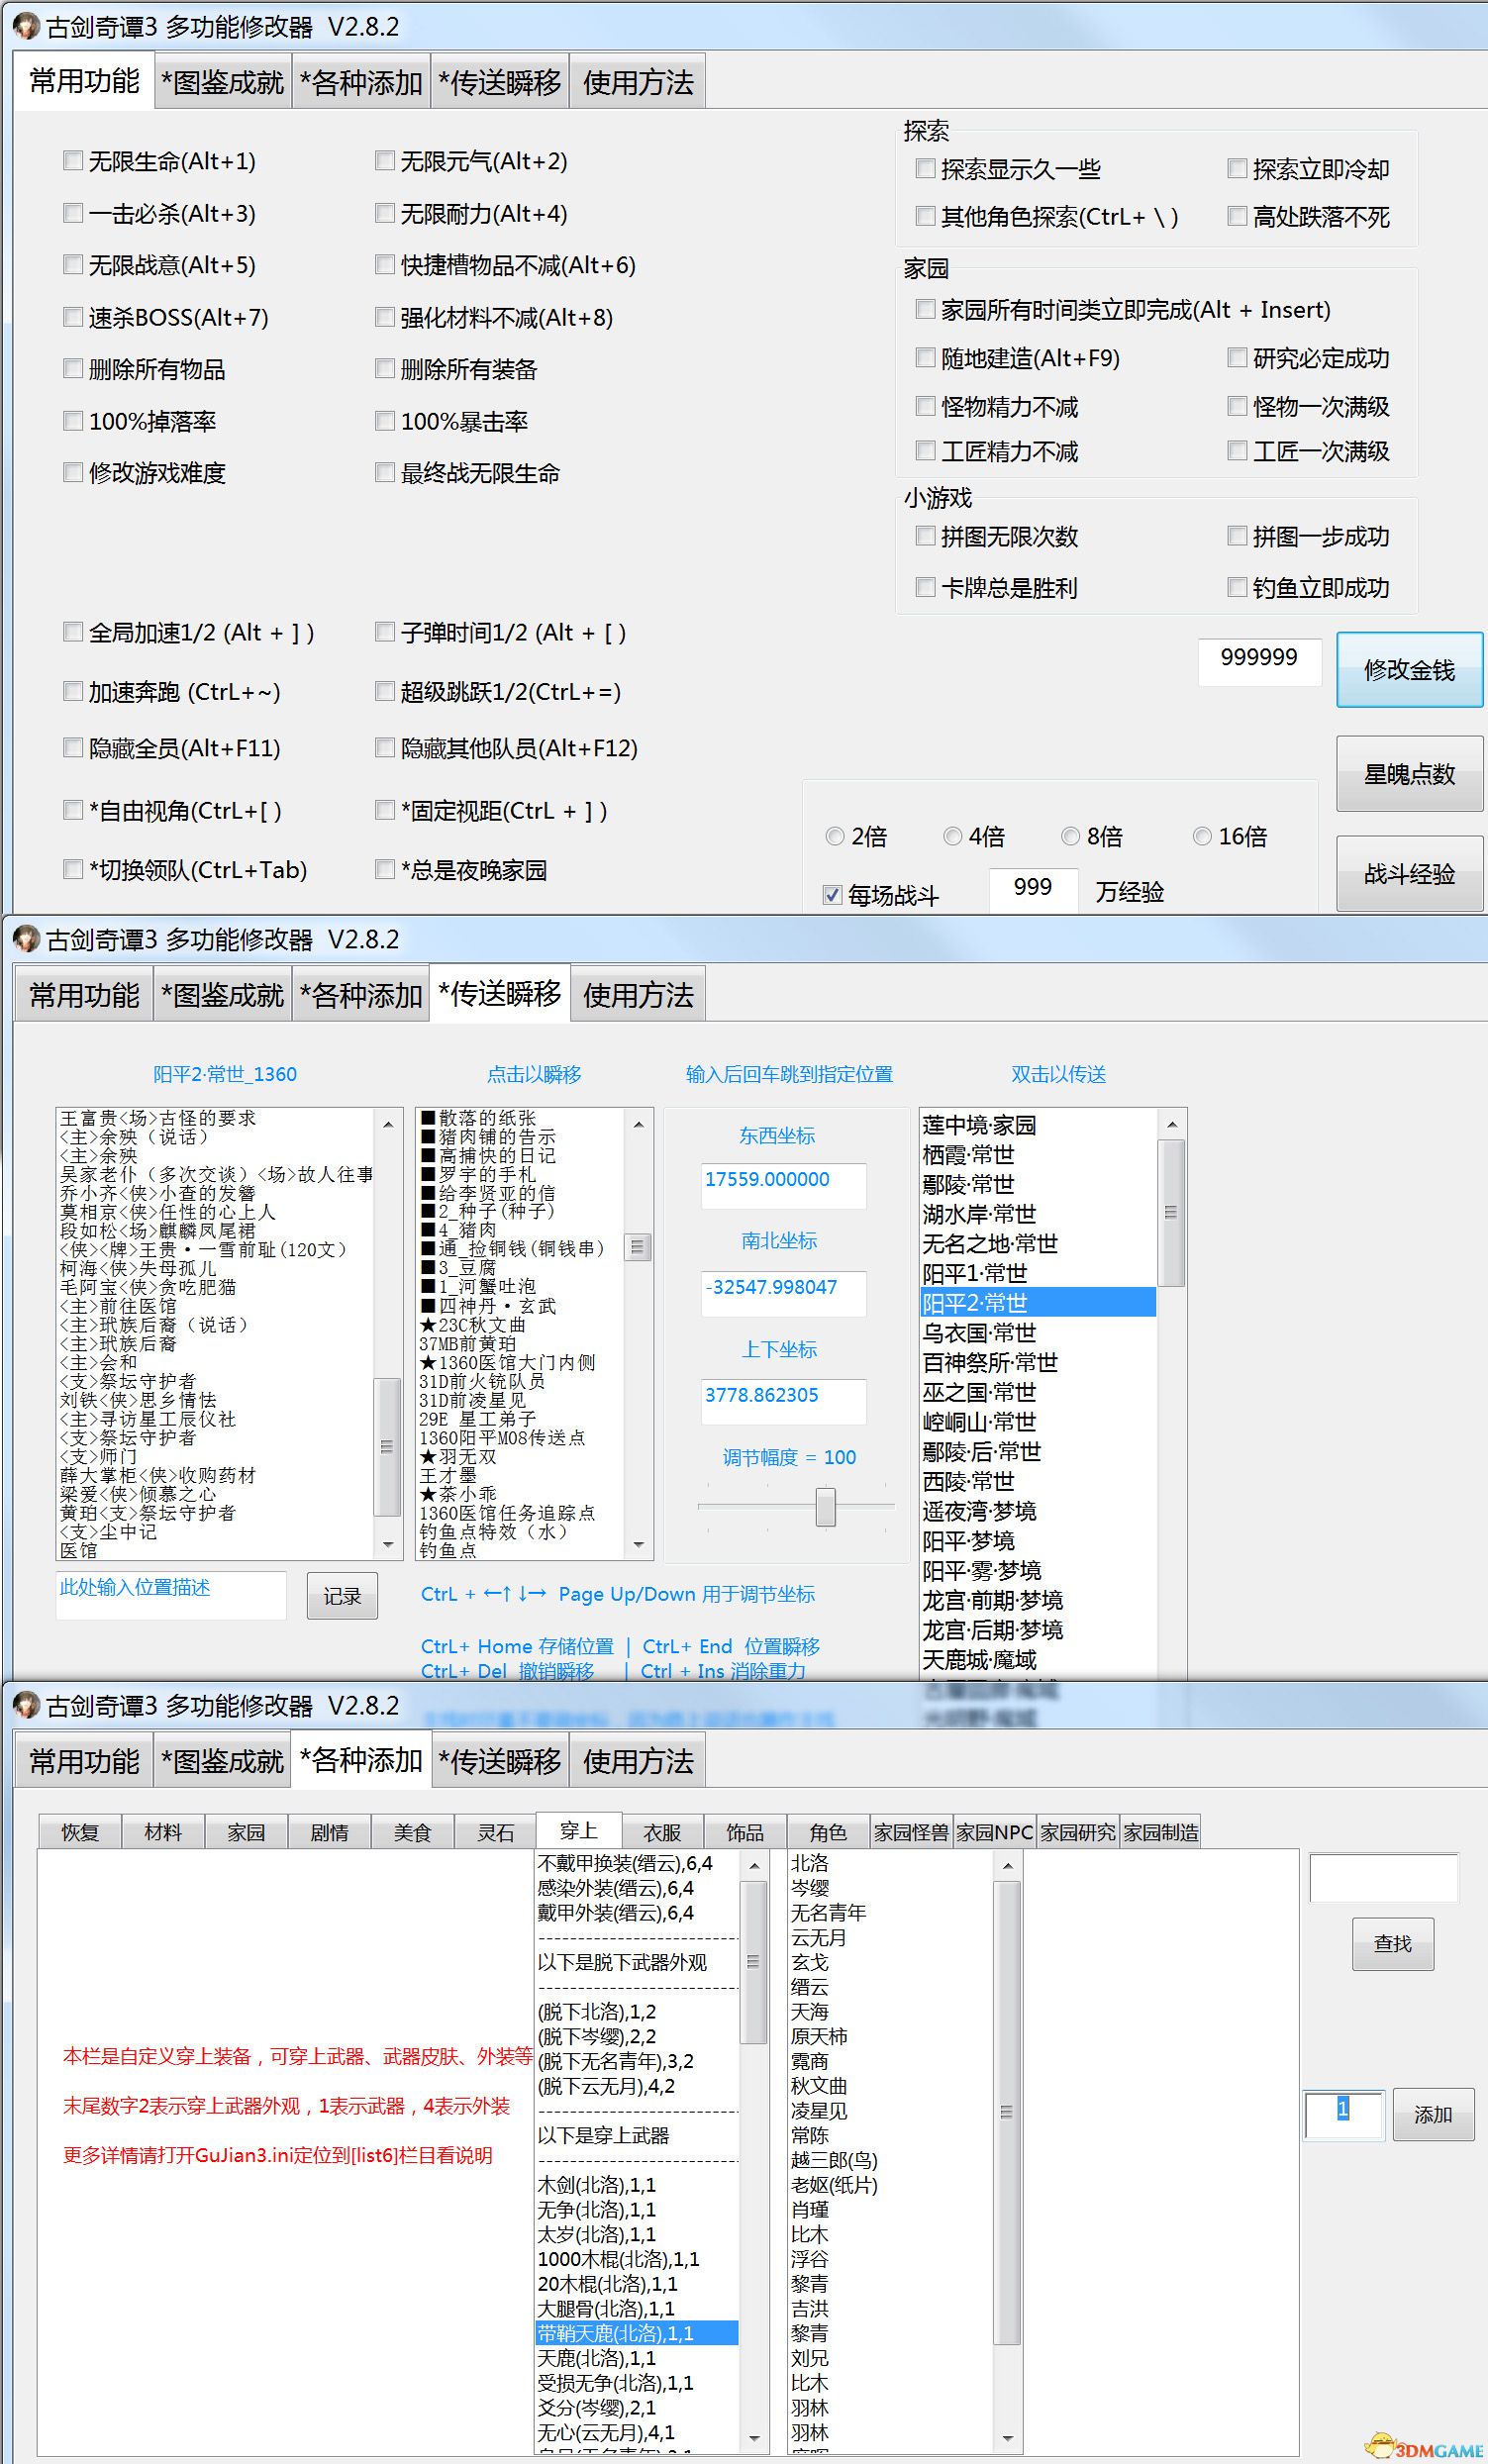Select ★羽无双 teleport point
The width and height of the screenshot is (1488, 2464).
[520, 1457]
